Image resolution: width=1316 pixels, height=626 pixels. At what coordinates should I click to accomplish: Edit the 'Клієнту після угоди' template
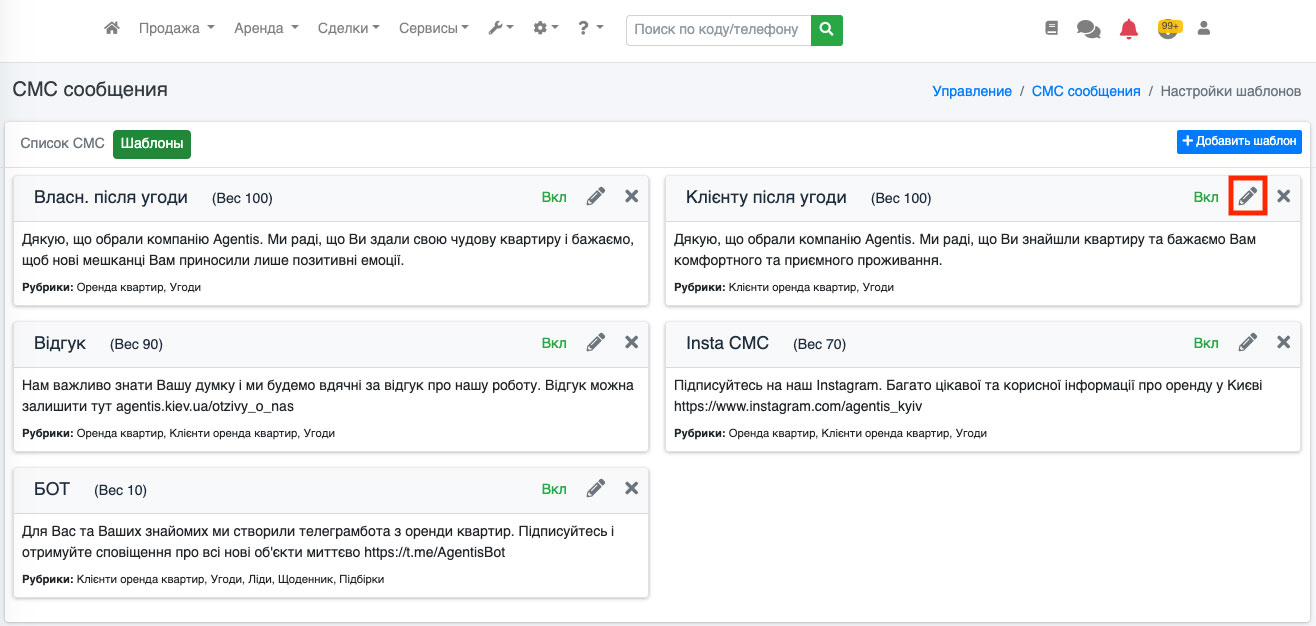(1248, 197)
